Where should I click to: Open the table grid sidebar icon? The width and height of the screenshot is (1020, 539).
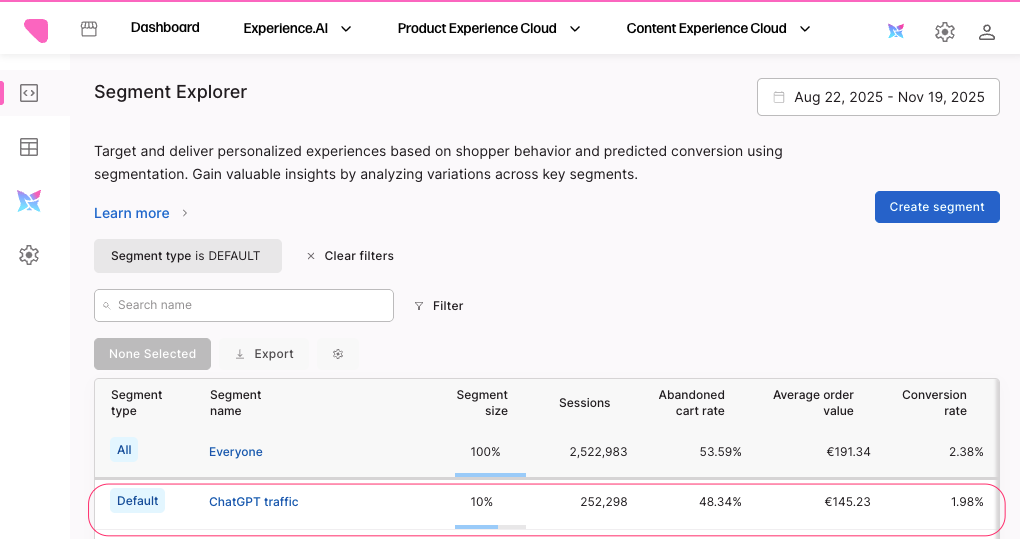click(29, 147)
